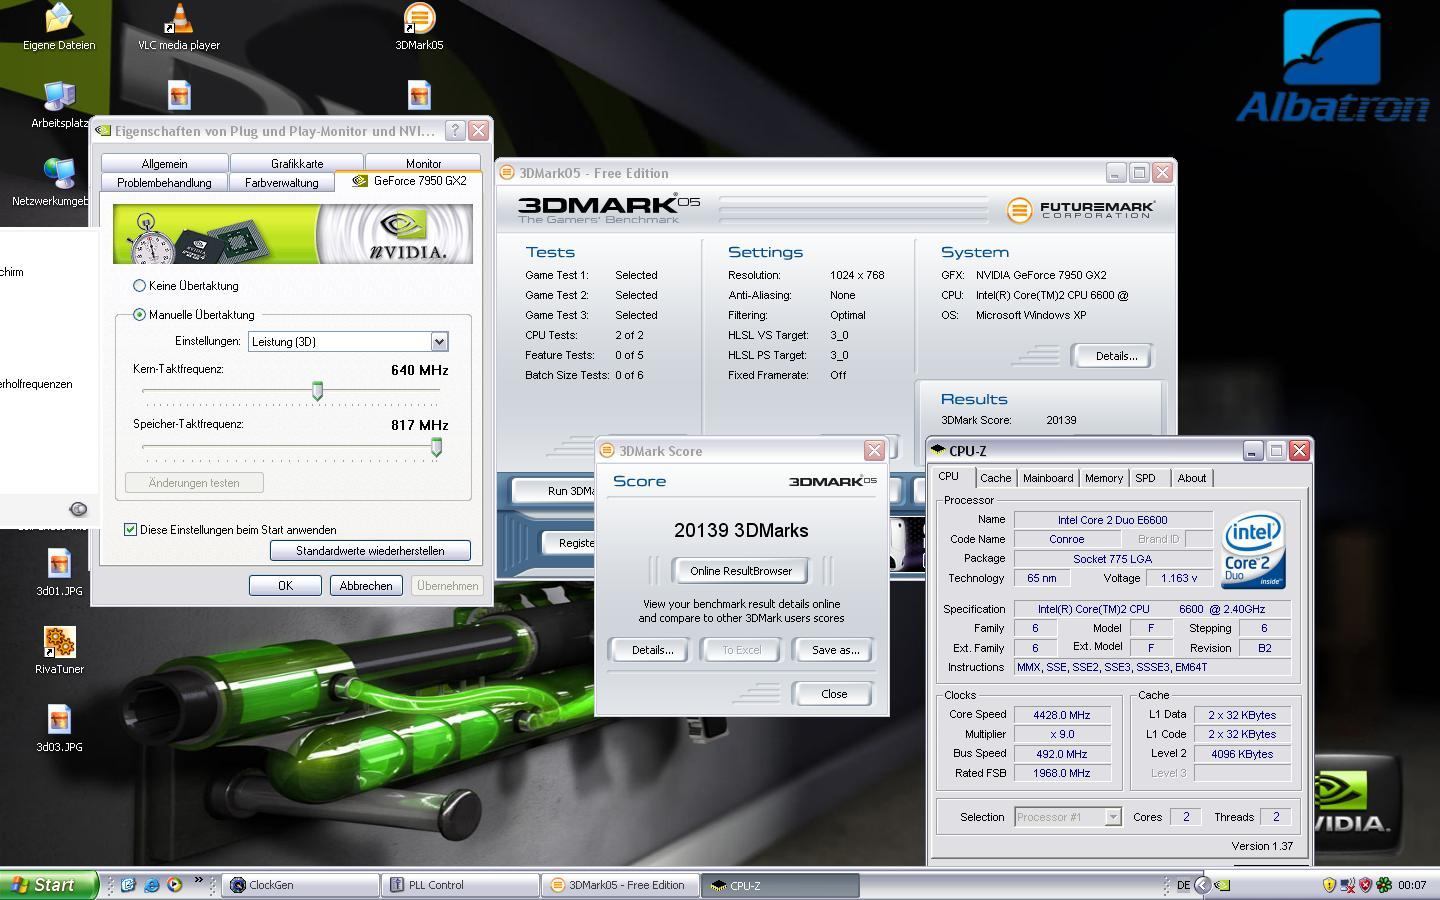This screenshot has width=1440, height=900.
Task: Click Show Desktop quick launch icon
Action: (129, 885)
